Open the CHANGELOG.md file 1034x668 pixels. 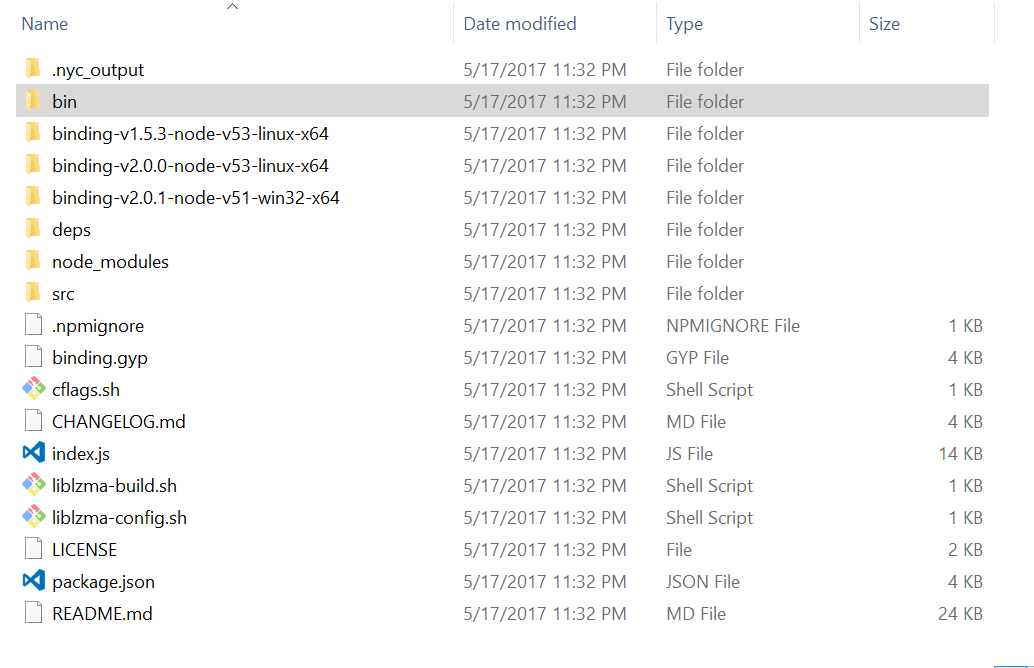(x=120, y=421)
